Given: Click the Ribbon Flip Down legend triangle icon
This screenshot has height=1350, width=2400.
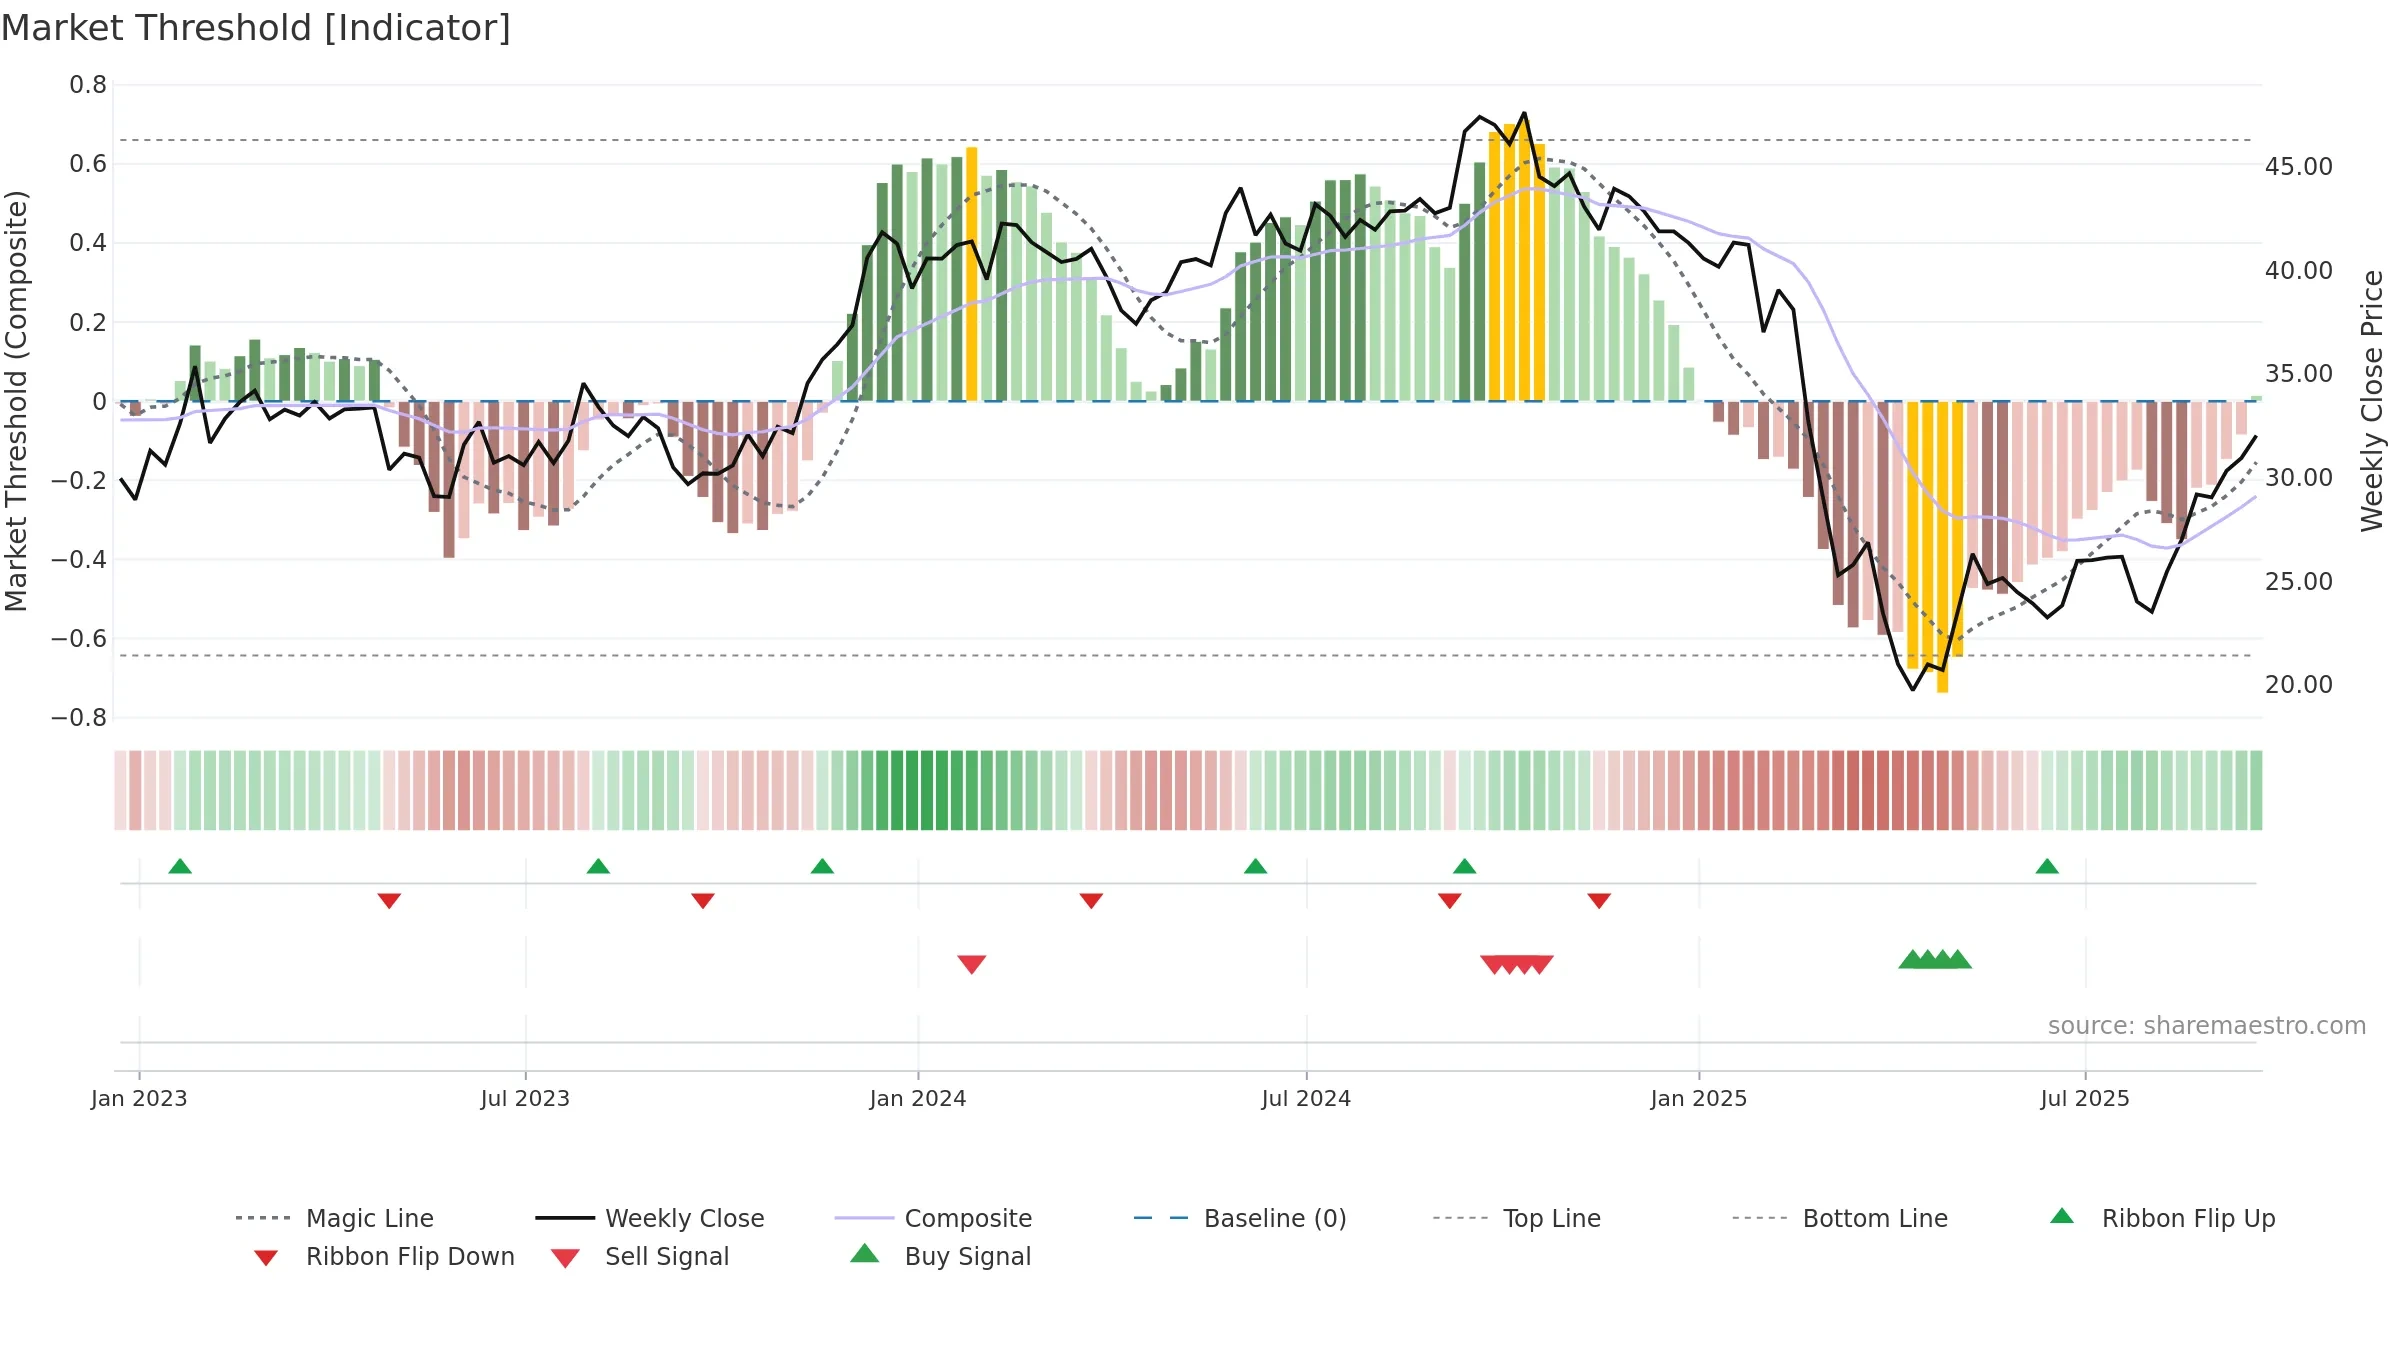Looking at the screenshot, I should 266,1258.
